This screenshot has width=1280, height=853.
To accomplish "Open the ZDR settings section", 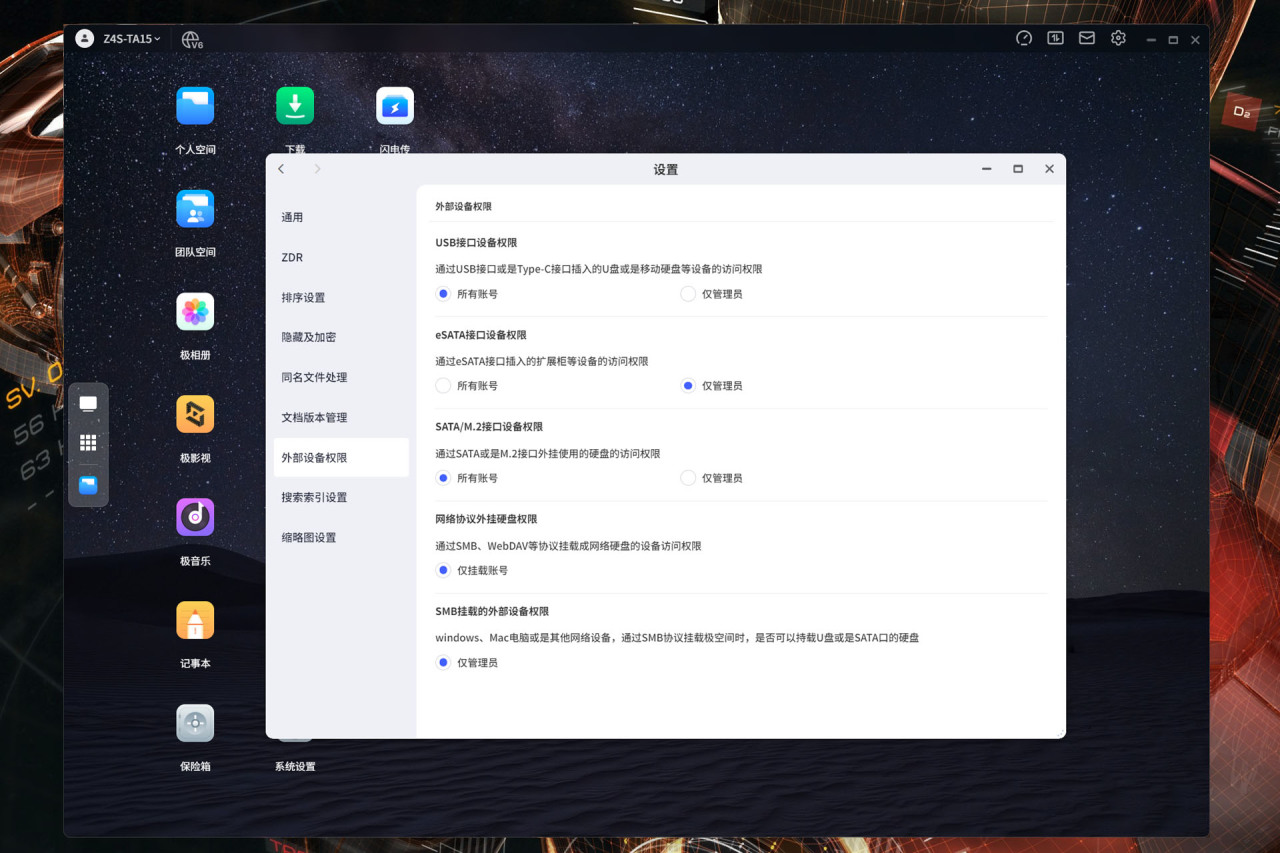I will click(x=341, y=257).
